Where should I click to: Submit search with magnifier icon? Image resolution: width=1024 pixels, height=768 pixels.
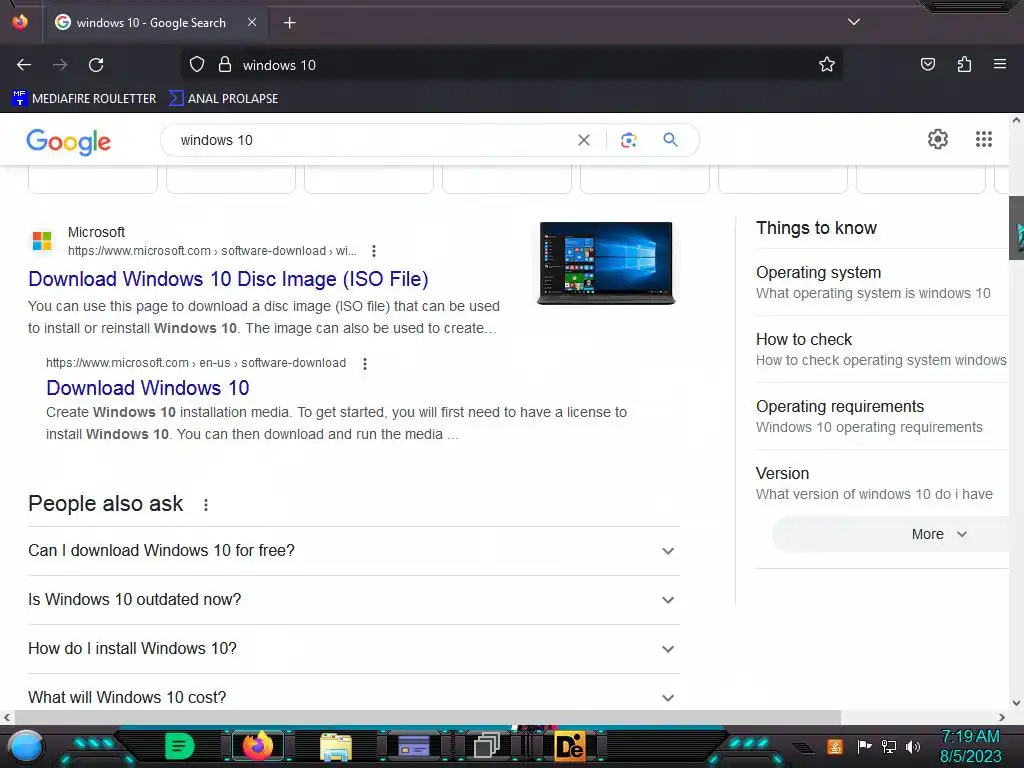[x=670, y=140]
